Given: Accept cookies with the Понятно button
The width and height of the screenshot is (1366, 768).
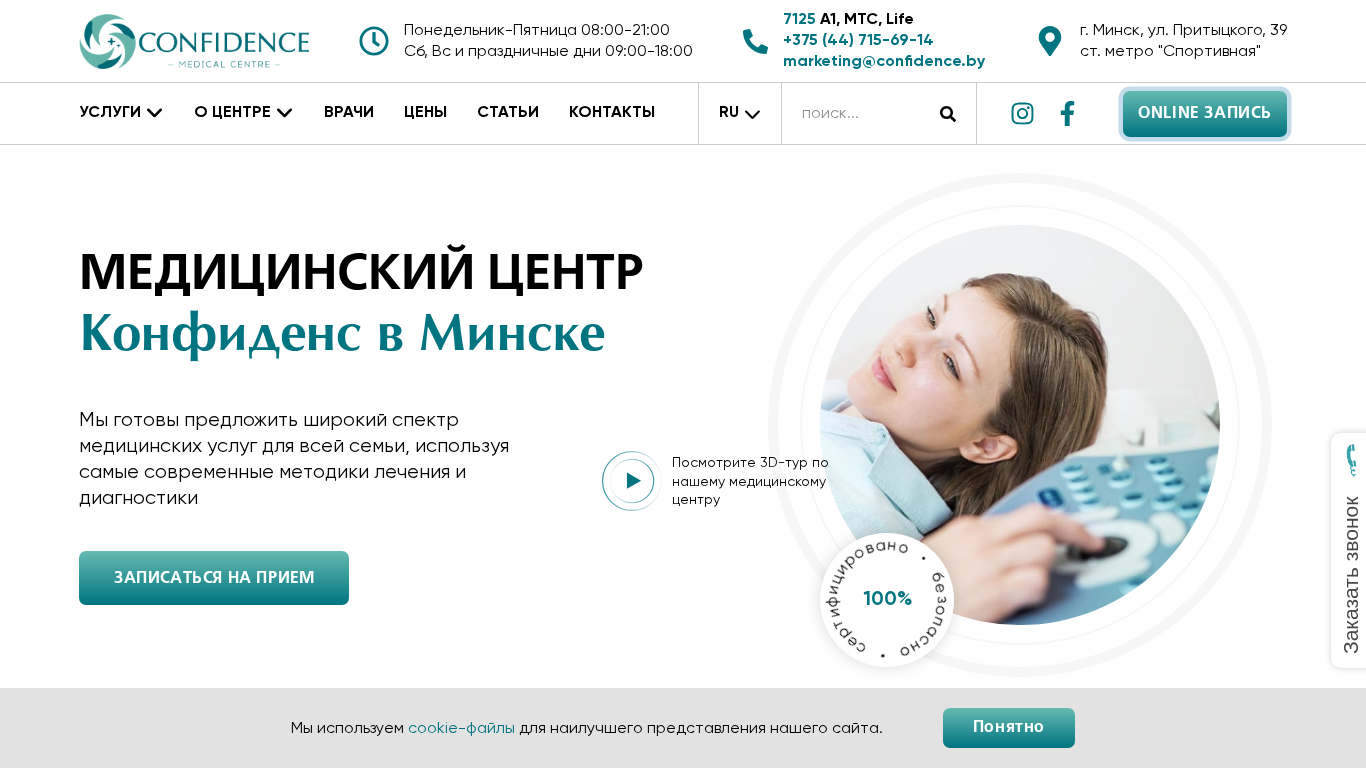Looking at the screenshot, I should [x=1009, y=728].
